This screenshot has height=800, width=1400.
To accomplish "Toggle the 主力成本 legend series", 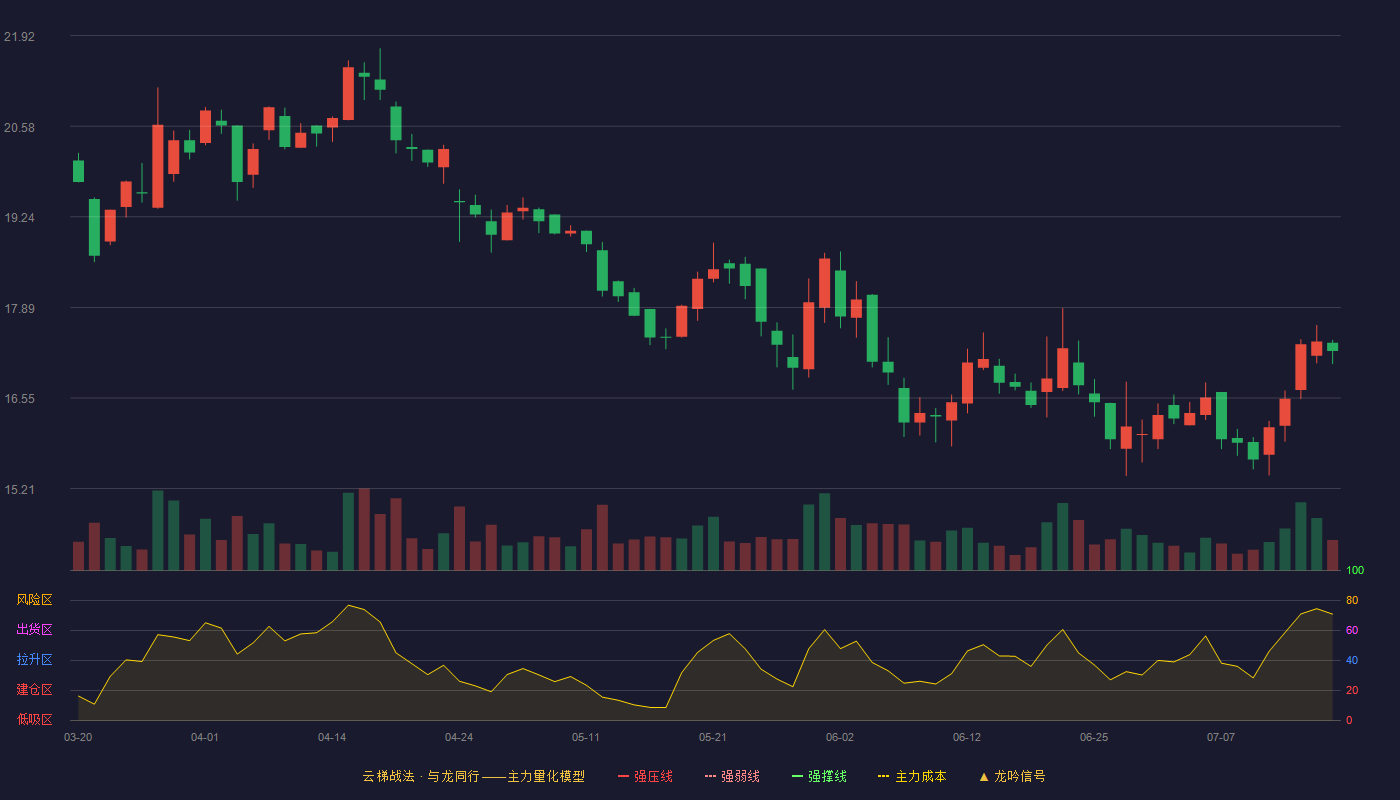I will click(x=912, y=776).
